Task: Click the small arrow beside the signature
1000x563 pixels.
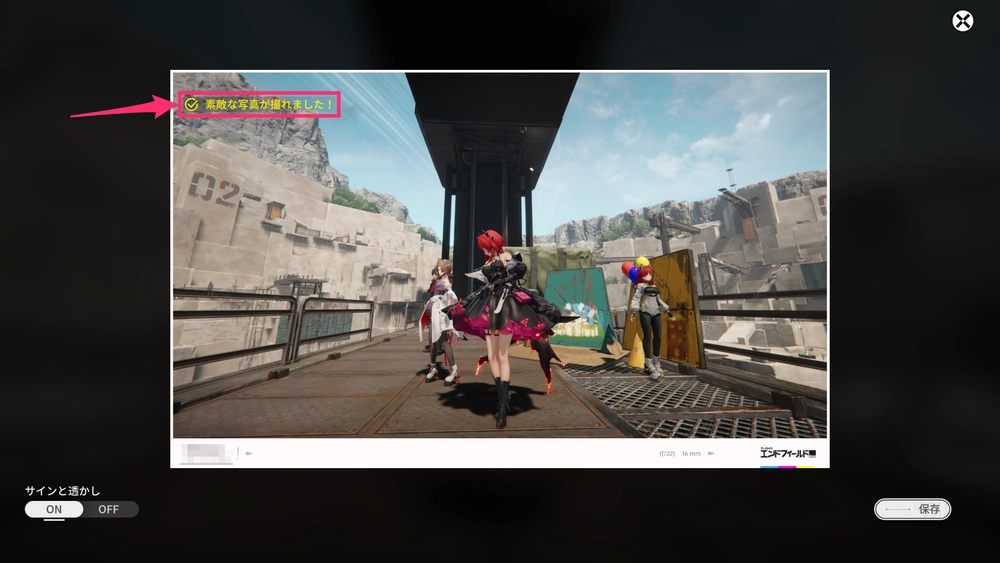Action: [x=249, y=453]
